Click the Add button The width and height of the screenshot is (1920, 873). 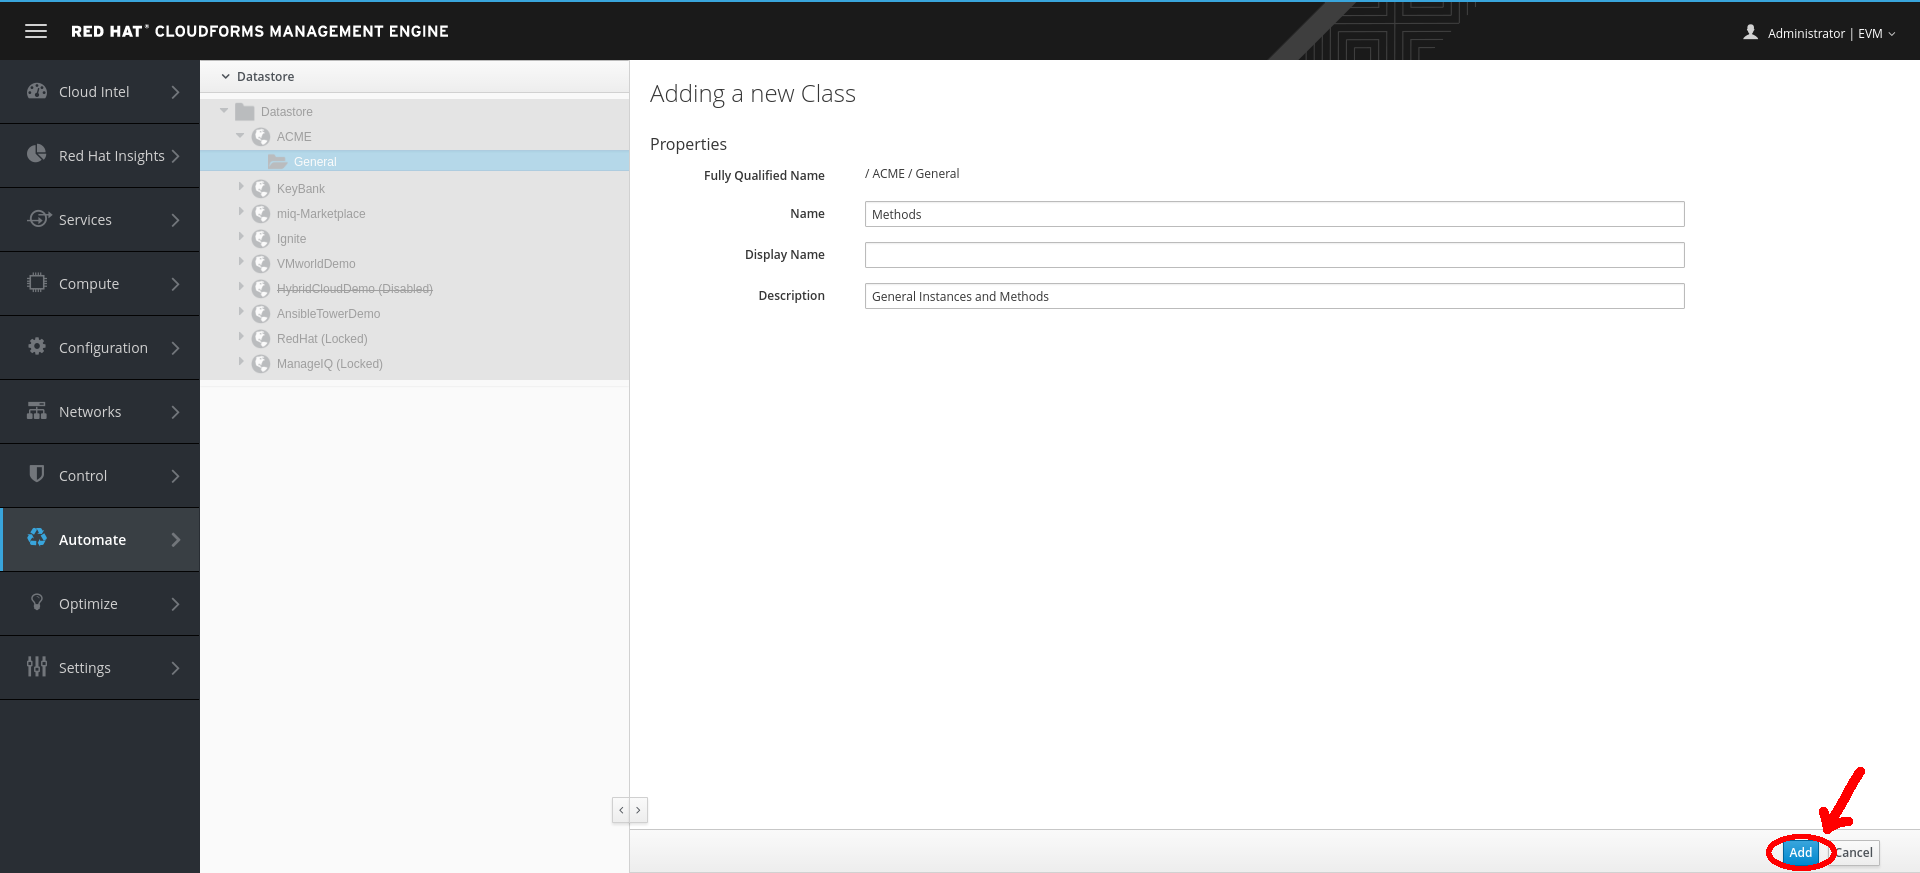pyautogui.click(x=1800, y=853)
